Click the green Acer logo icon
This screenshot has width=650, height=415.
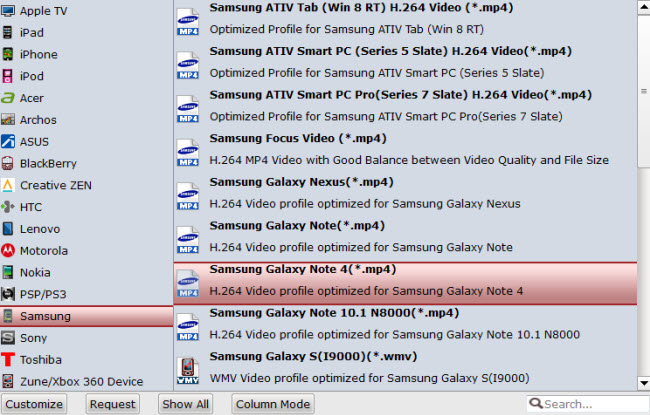click(8, 98)
